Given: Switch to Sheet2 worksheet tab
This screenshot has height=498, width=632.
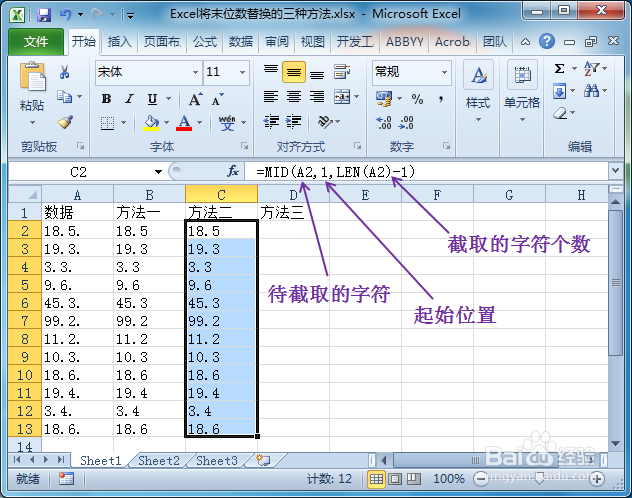Looking at the screenshot, I should coord(158,461).
